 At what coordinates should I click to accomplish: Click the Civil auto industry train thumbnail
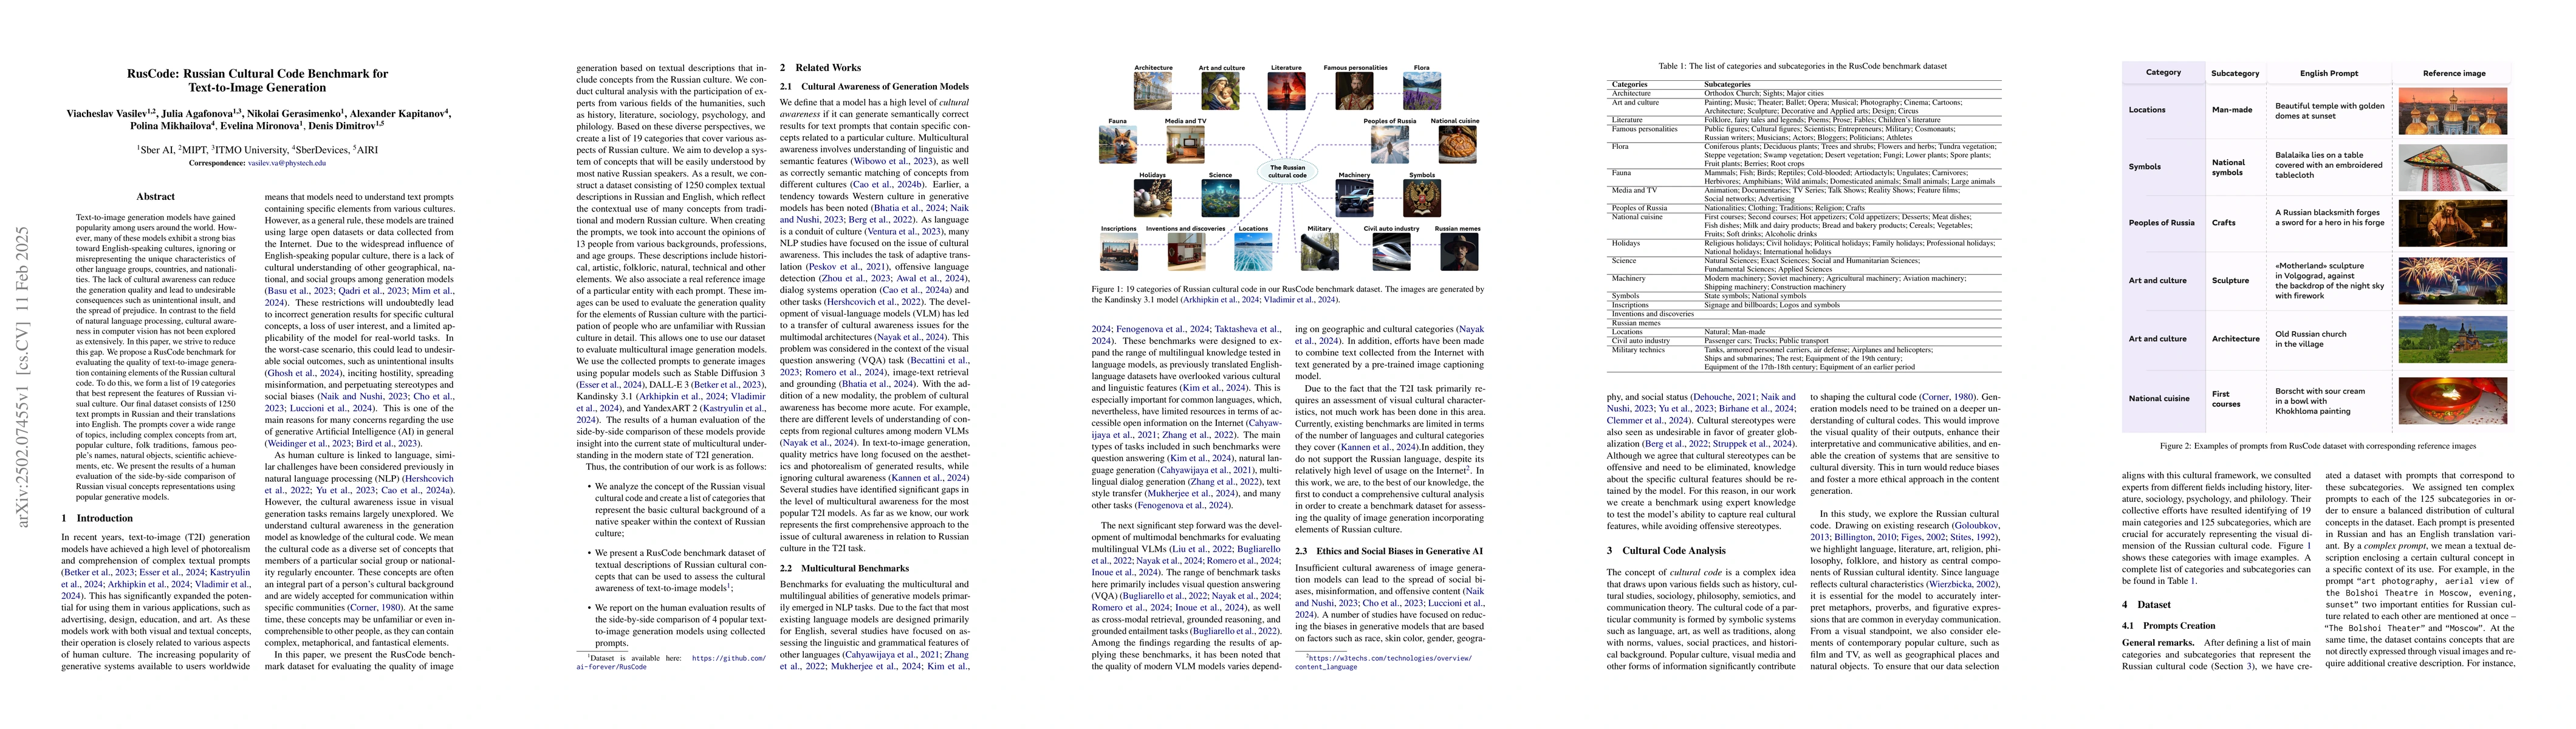tap(1391, 251)
